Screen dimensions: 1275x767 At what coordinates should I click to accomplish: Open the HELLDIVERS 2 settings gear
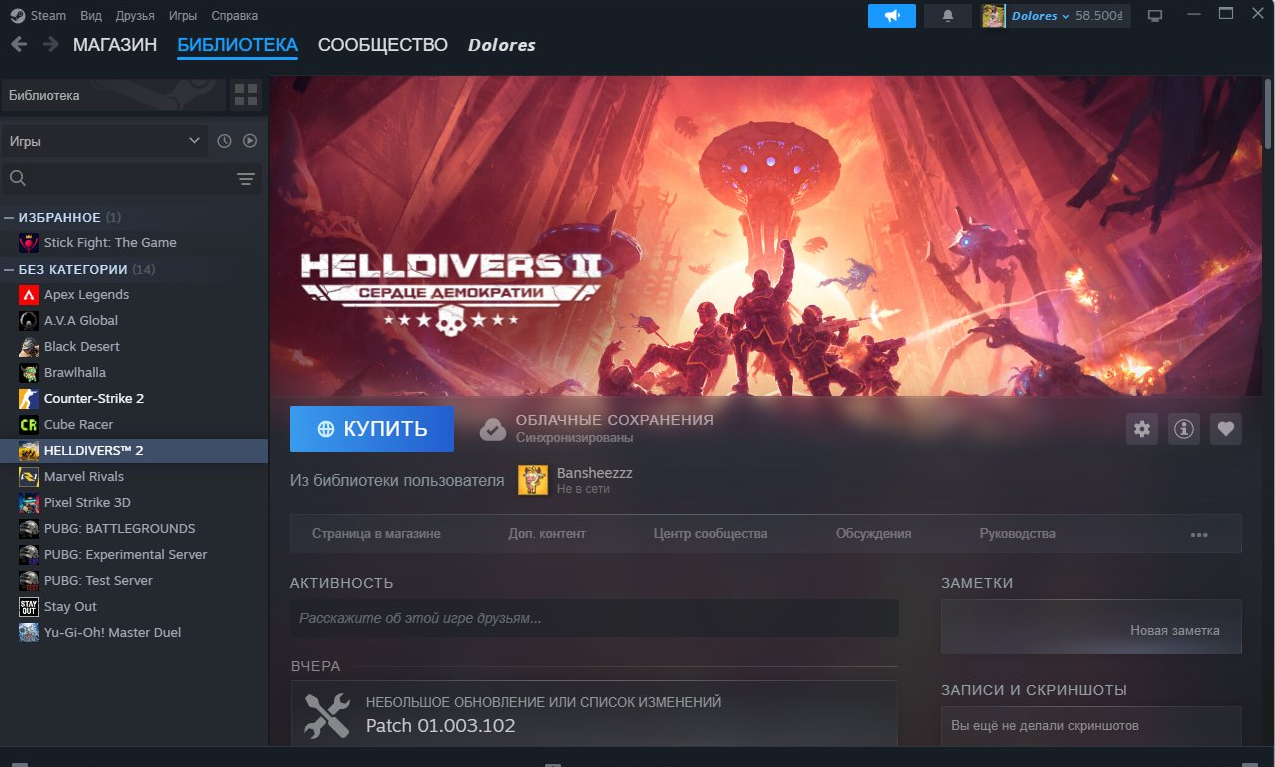[1142, 429]
